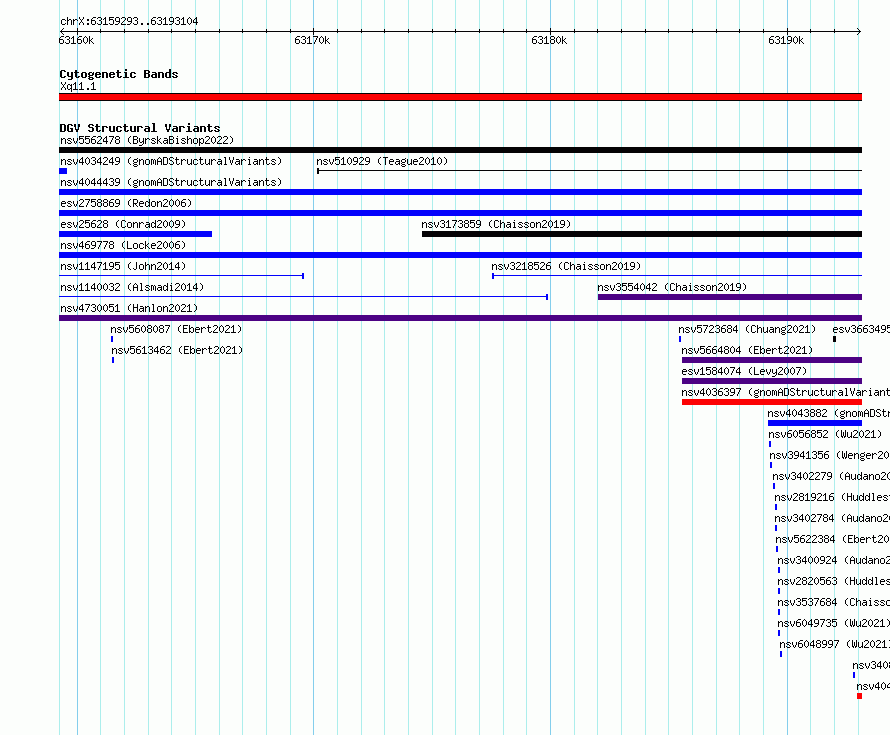Open variant nsv4043882 label
This screenshot has width=890, height=735.
pyautogui.click(x=829, y=413)
